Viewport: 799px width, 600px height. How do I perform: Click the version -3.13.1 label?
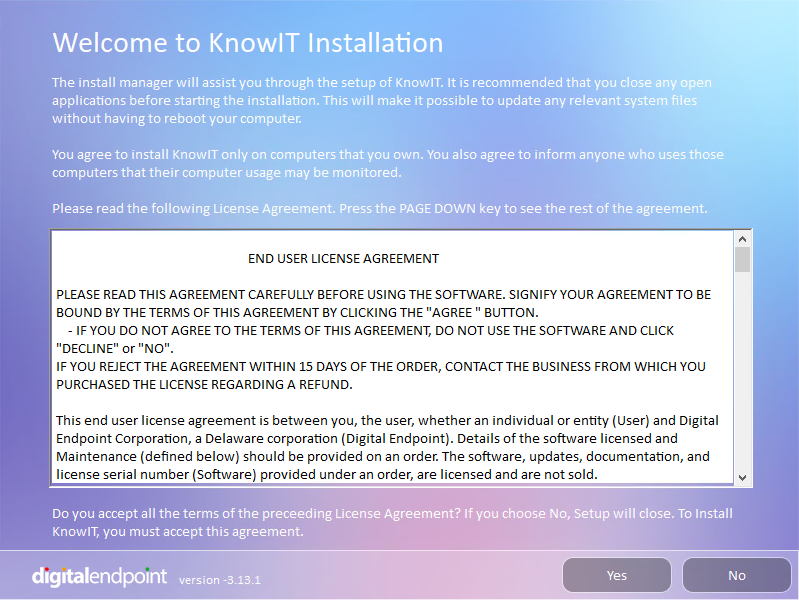220,580
